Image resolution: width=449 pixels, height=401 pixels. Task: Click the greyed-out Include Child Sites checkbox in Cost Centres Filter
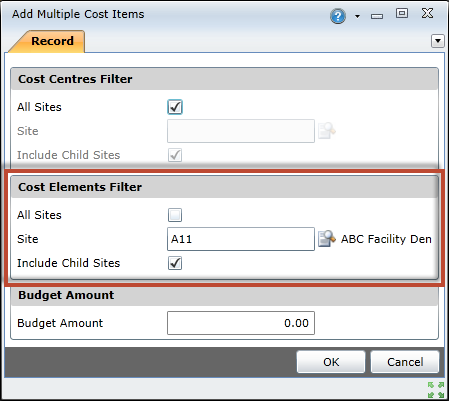click(175, 155)
